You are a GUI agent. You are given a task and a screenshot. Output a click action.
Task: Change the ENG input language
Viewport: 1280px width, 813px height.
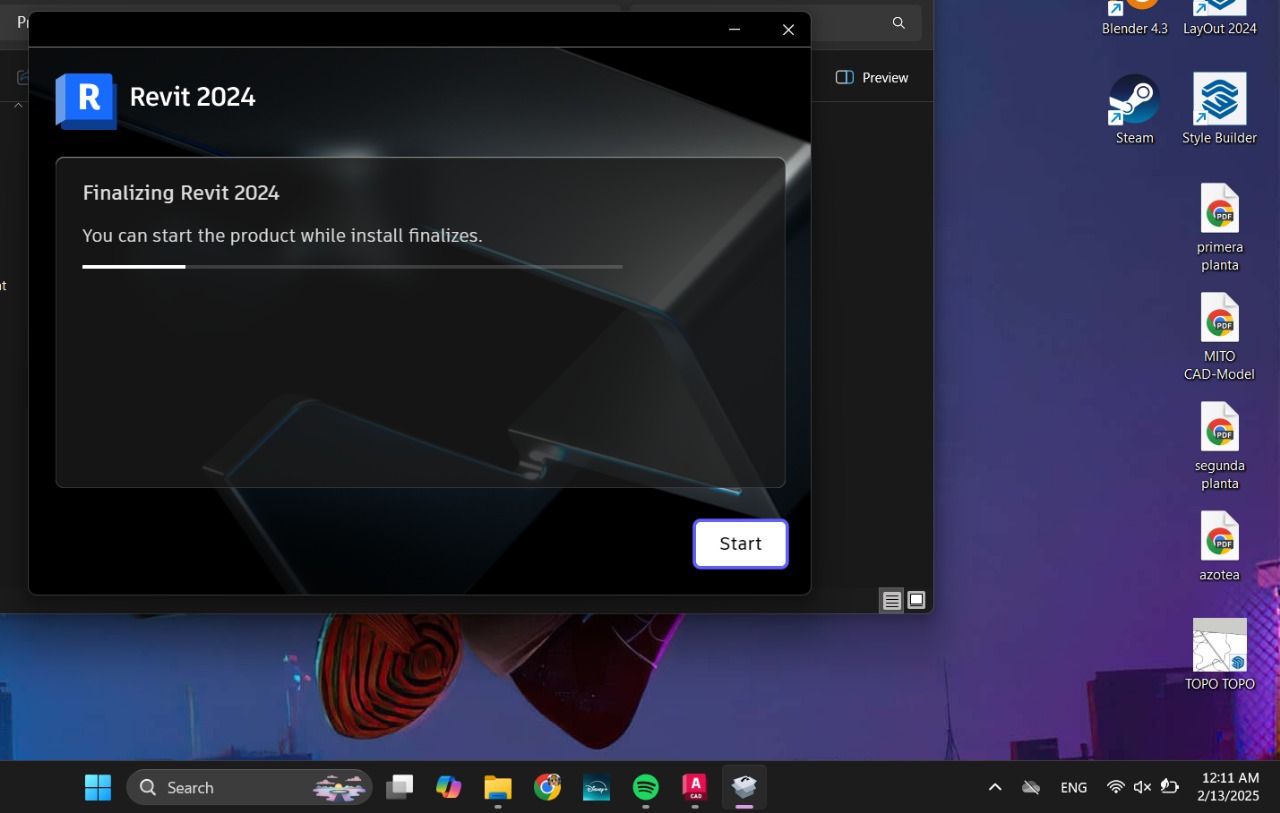pos(1074,788)
